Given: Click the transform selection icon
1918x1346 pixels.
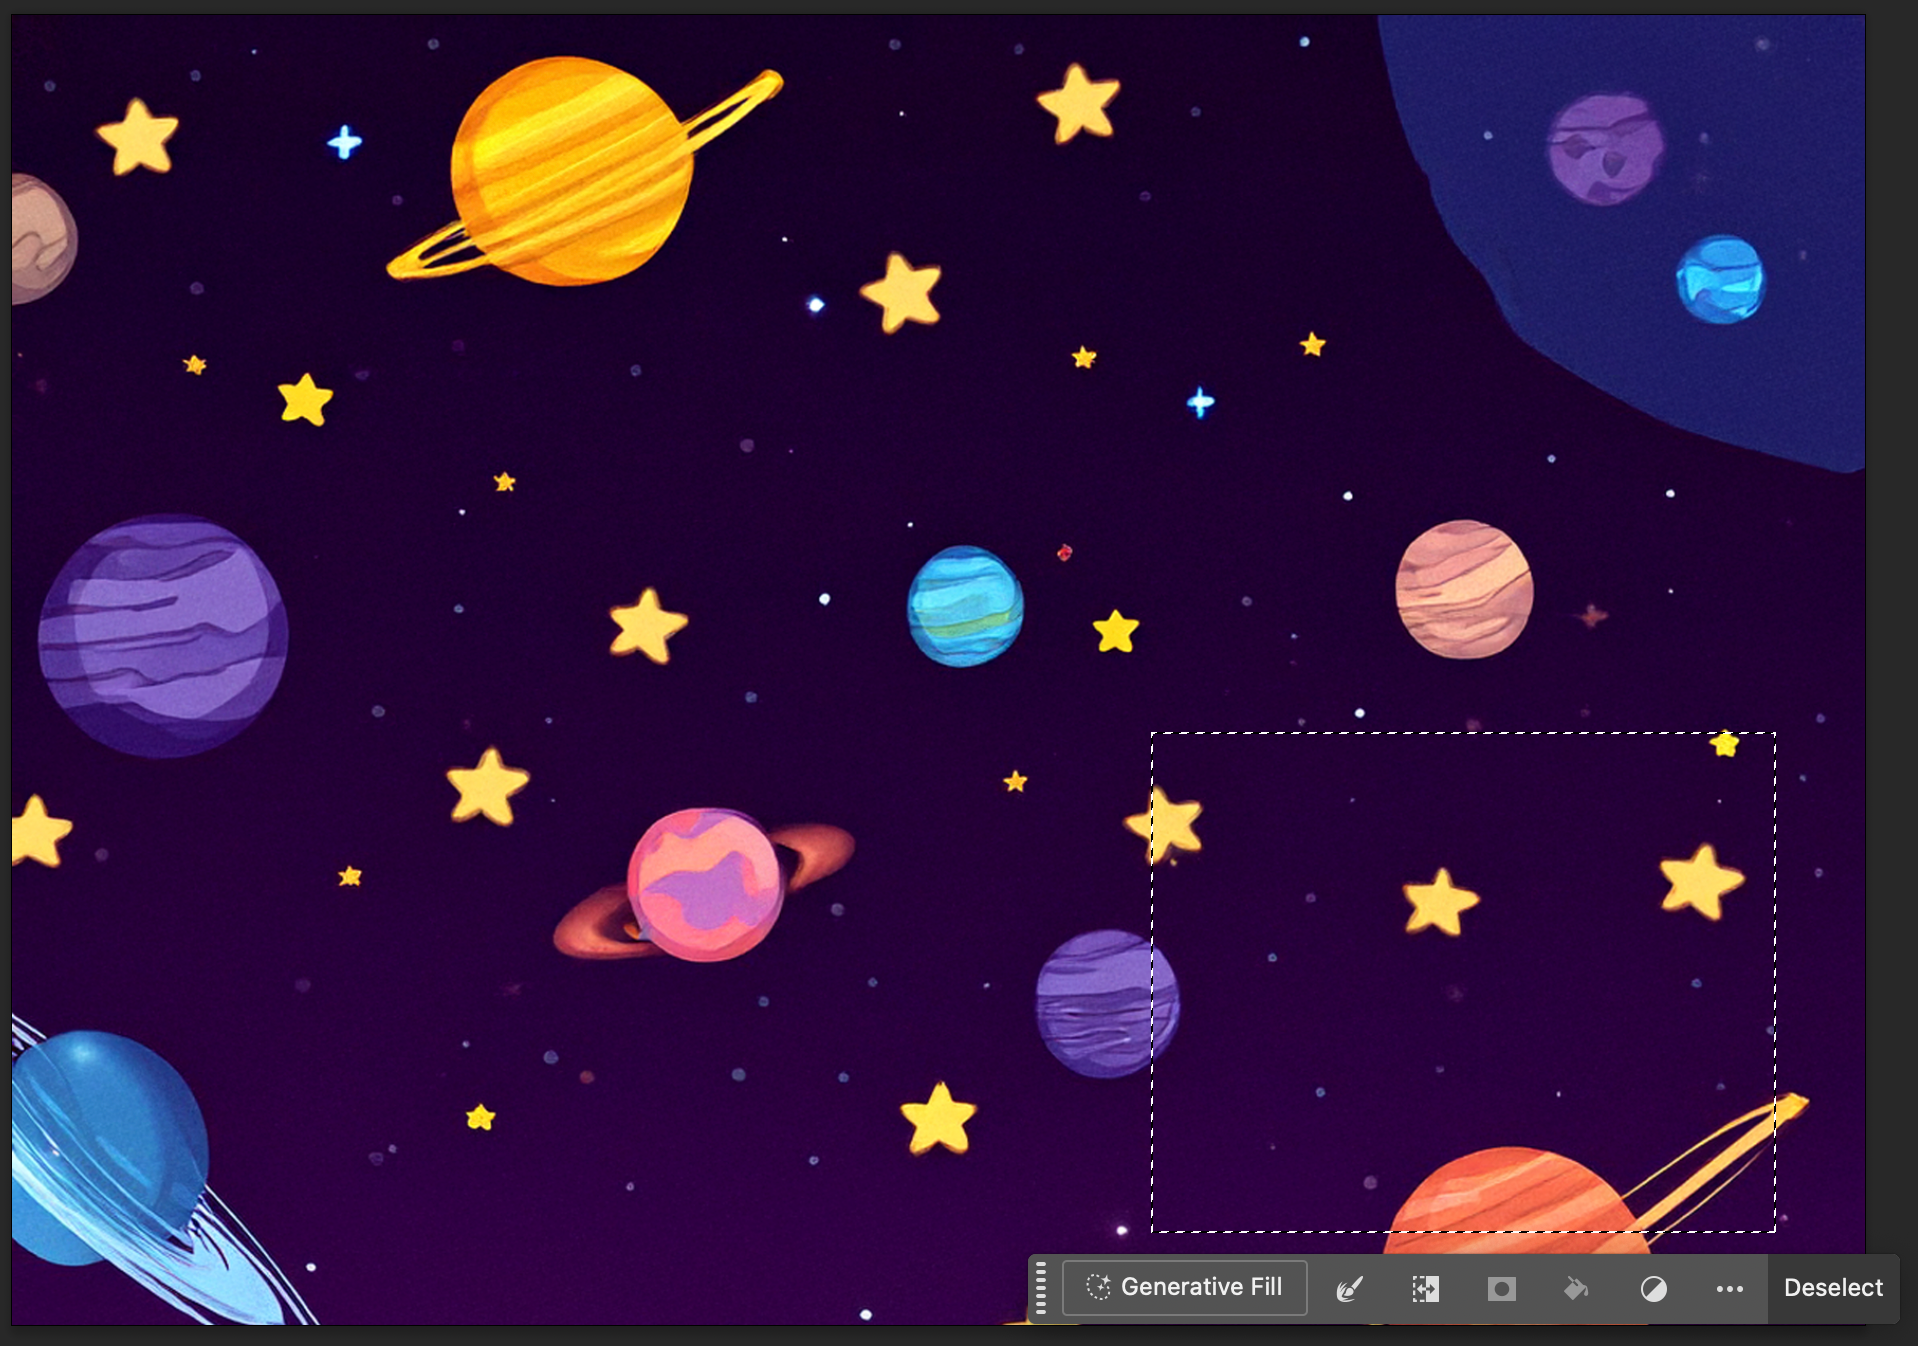Looking at the screenshot, I should 1425,1289.
